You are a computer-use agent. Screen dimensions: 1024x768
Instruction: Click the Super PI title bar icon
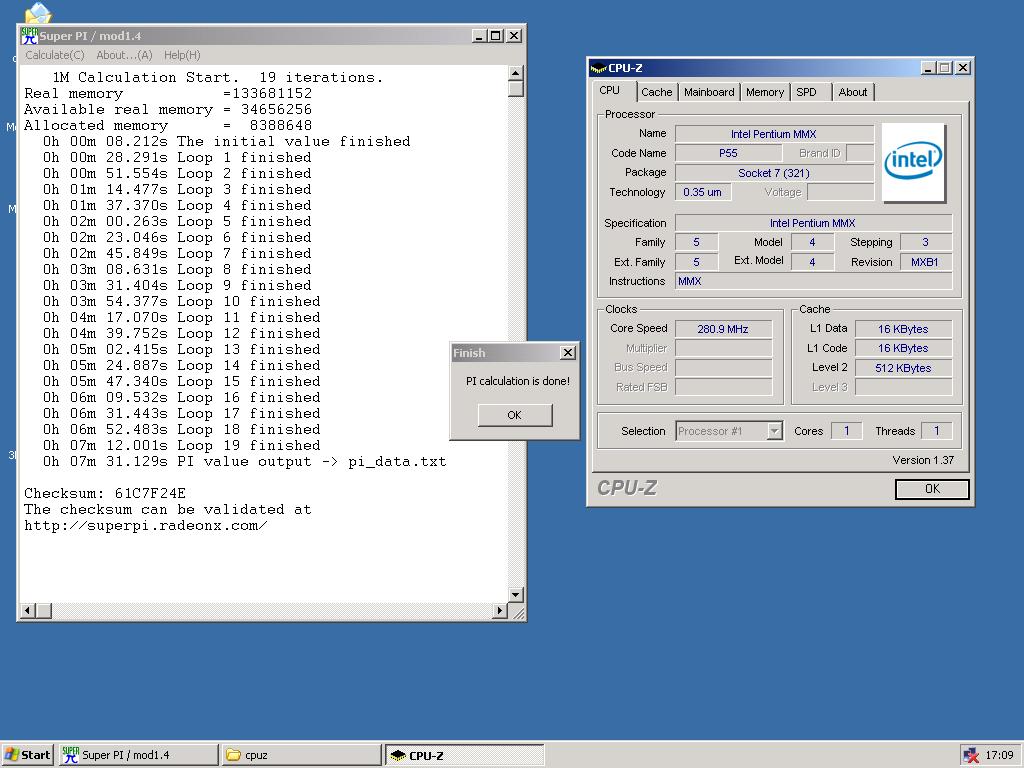point(29,36)
